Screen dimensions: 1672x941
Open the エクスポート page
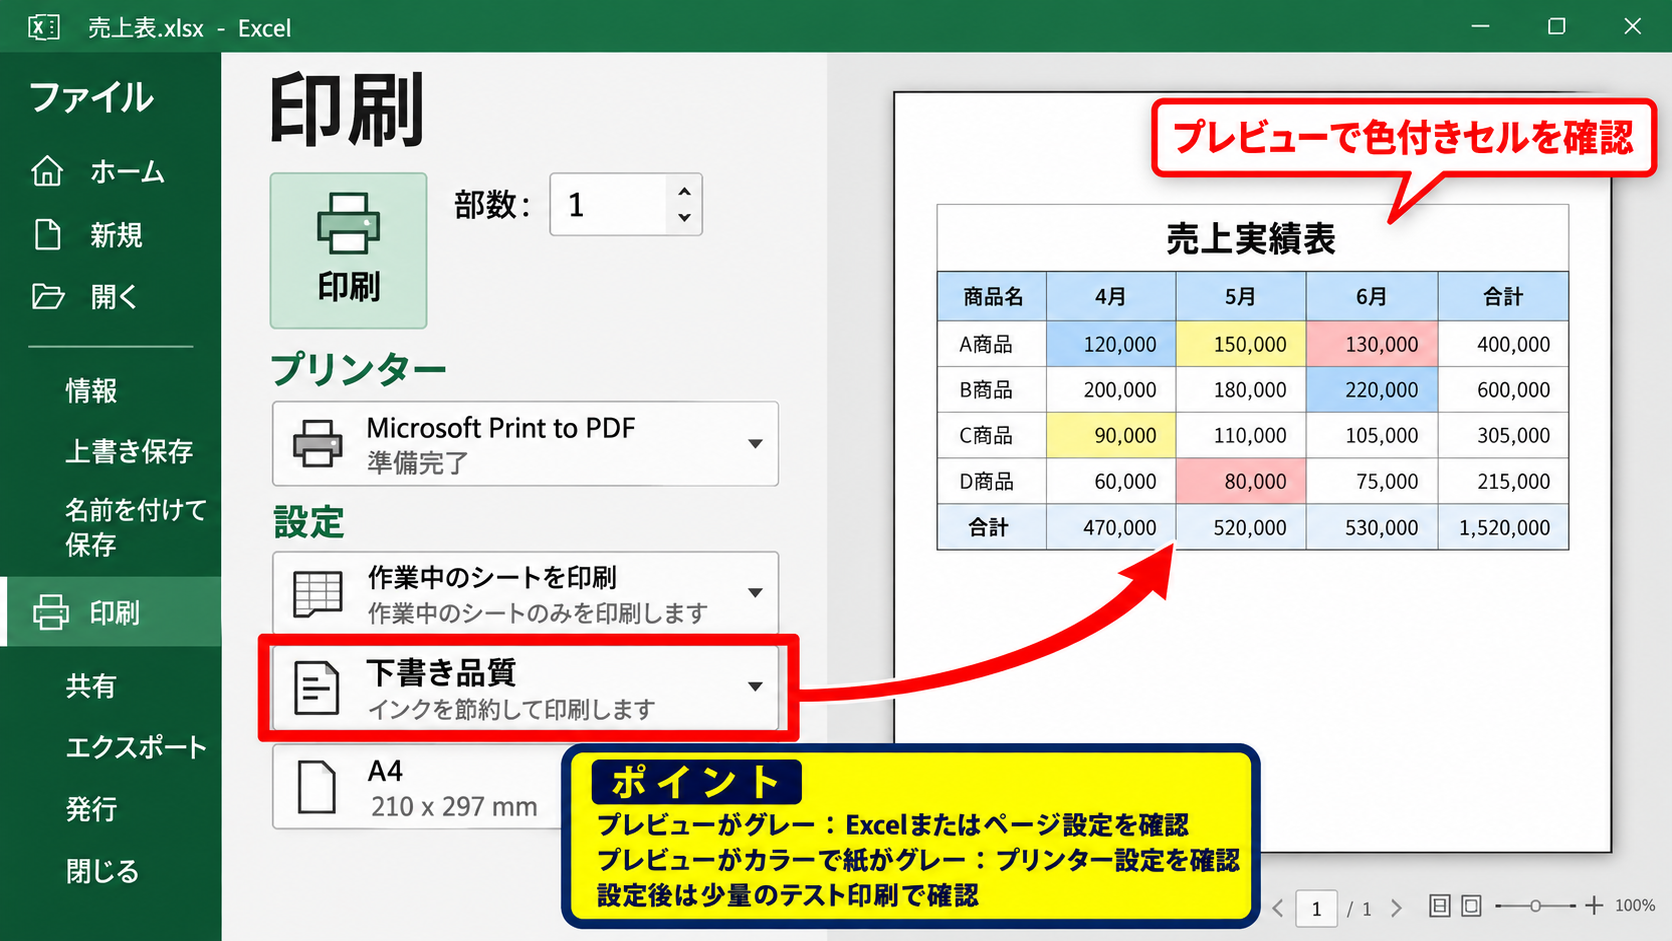136,747
